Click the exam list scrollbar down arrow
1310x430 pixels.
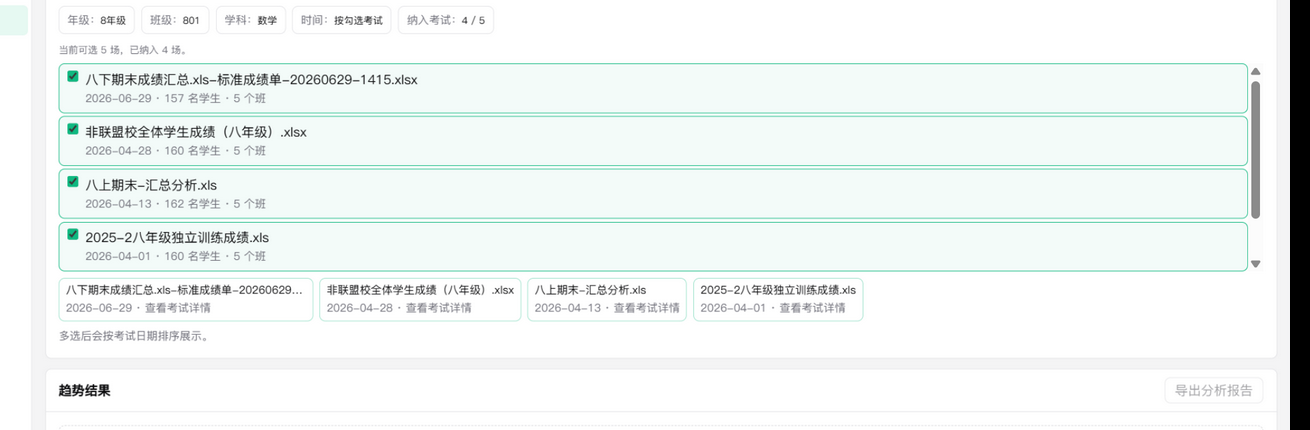(x=1256, y=264)
